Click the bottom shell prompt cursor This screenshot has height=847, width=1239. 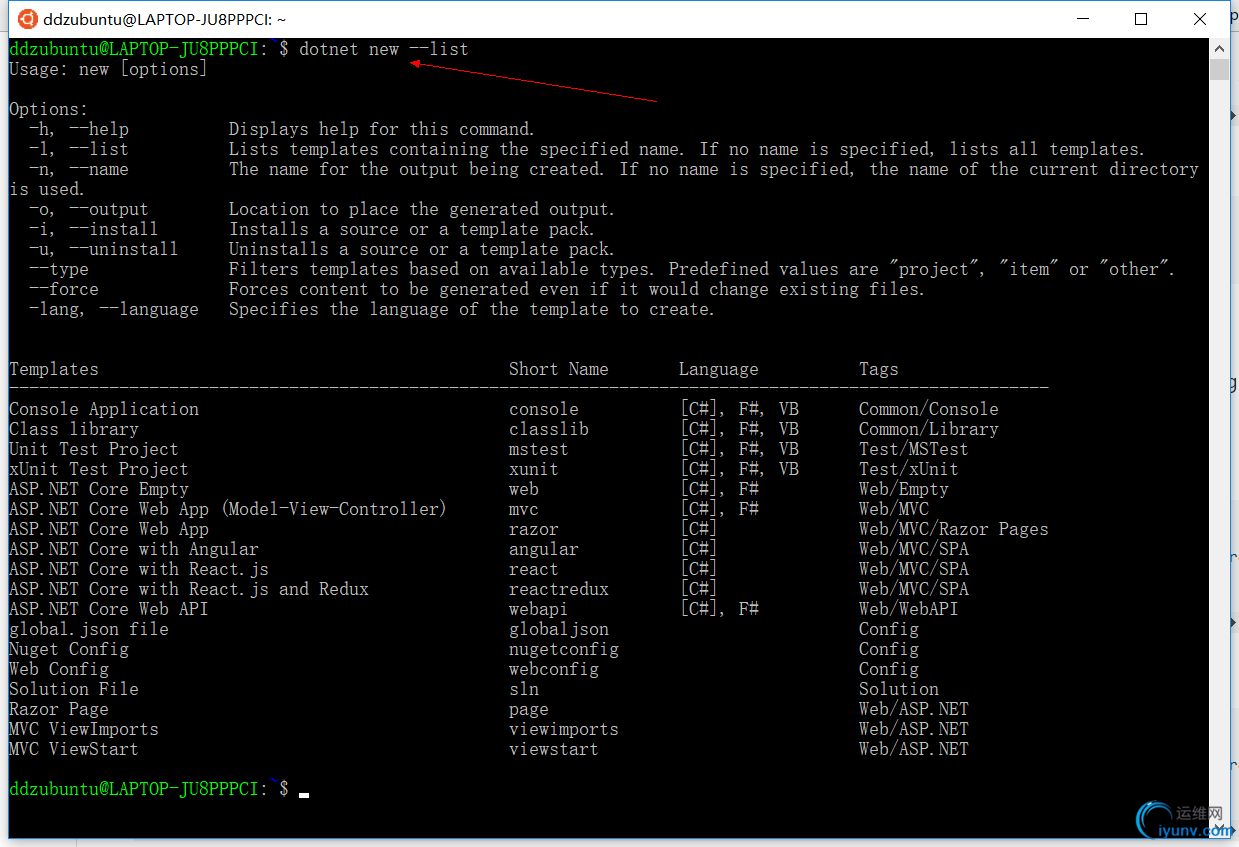point(304,794)
